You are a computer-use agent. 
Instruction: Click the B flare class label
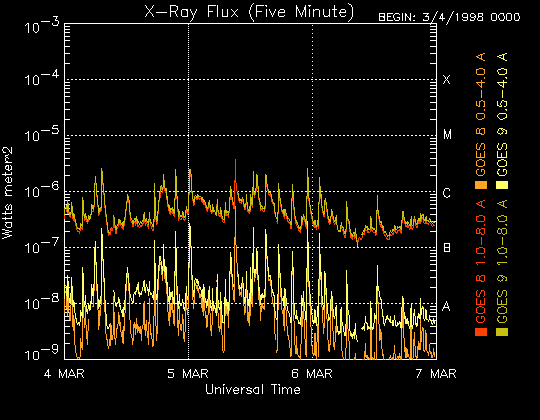point(447,248)
